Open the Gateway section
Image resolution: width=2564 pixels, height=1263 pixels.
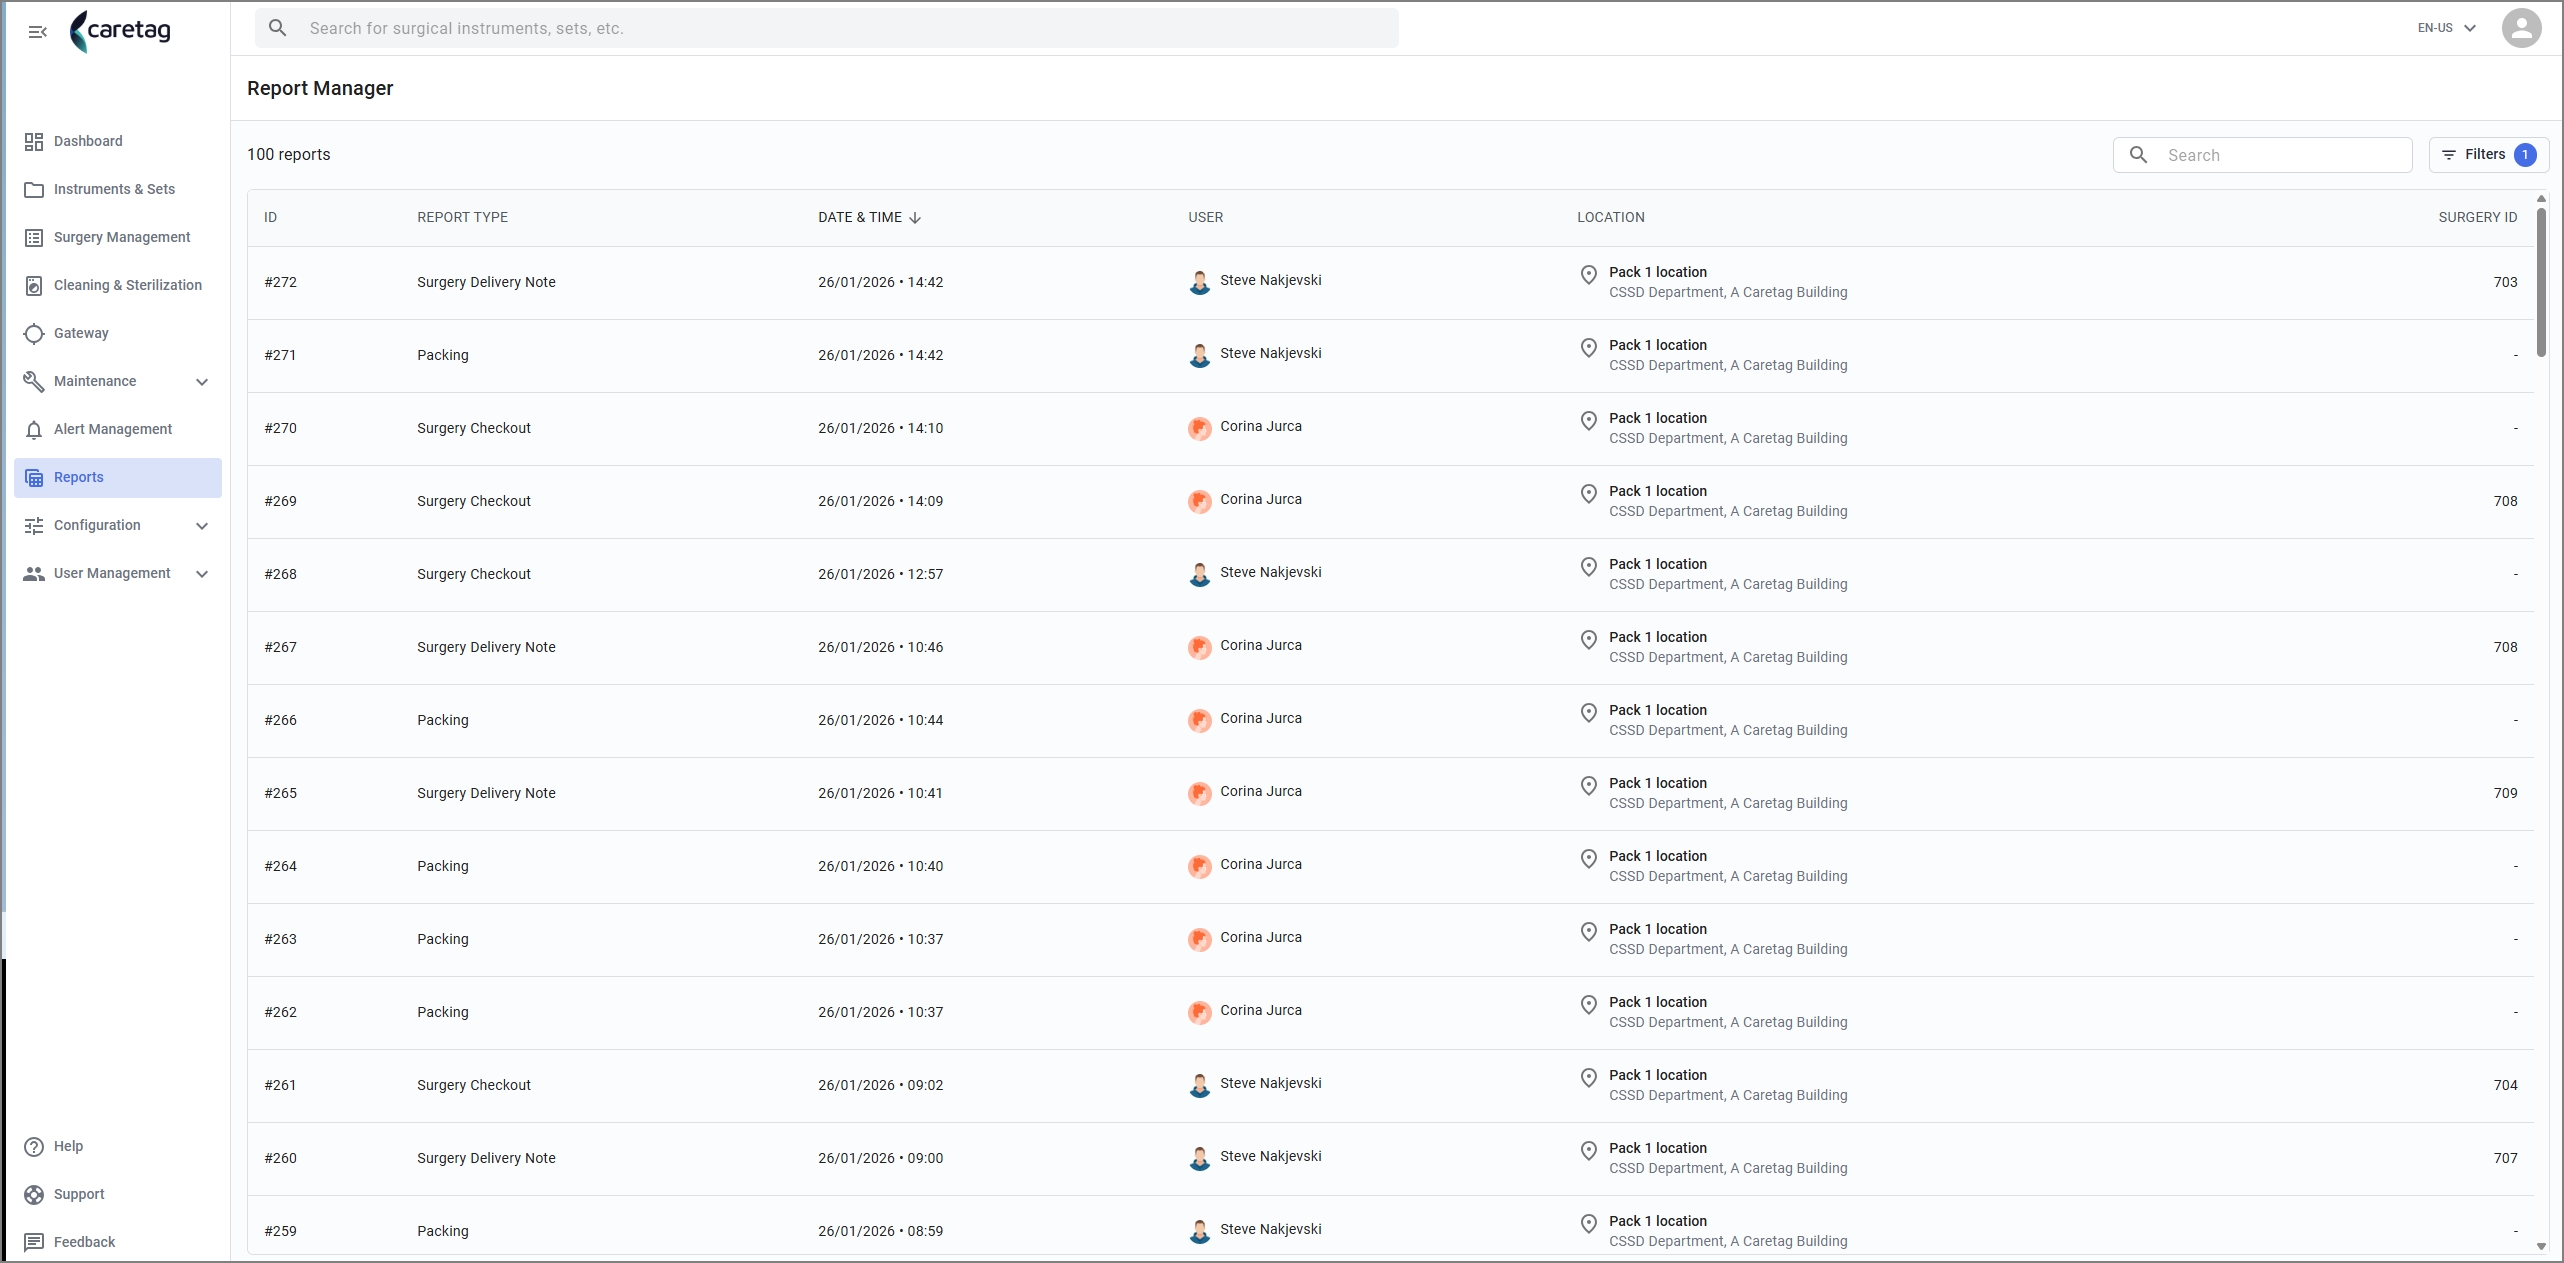(x=118, y=334)
